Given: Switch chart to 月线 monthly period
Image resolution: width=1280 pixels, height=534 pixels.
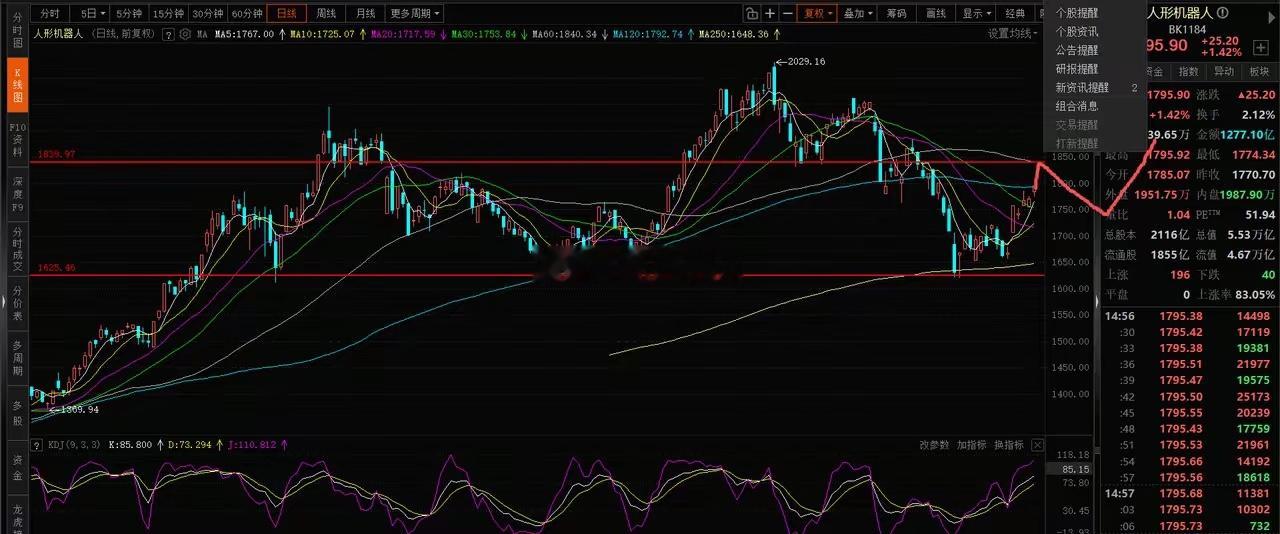Looking at the screenshot, I should pyautogui.click(x=365, y=13).
